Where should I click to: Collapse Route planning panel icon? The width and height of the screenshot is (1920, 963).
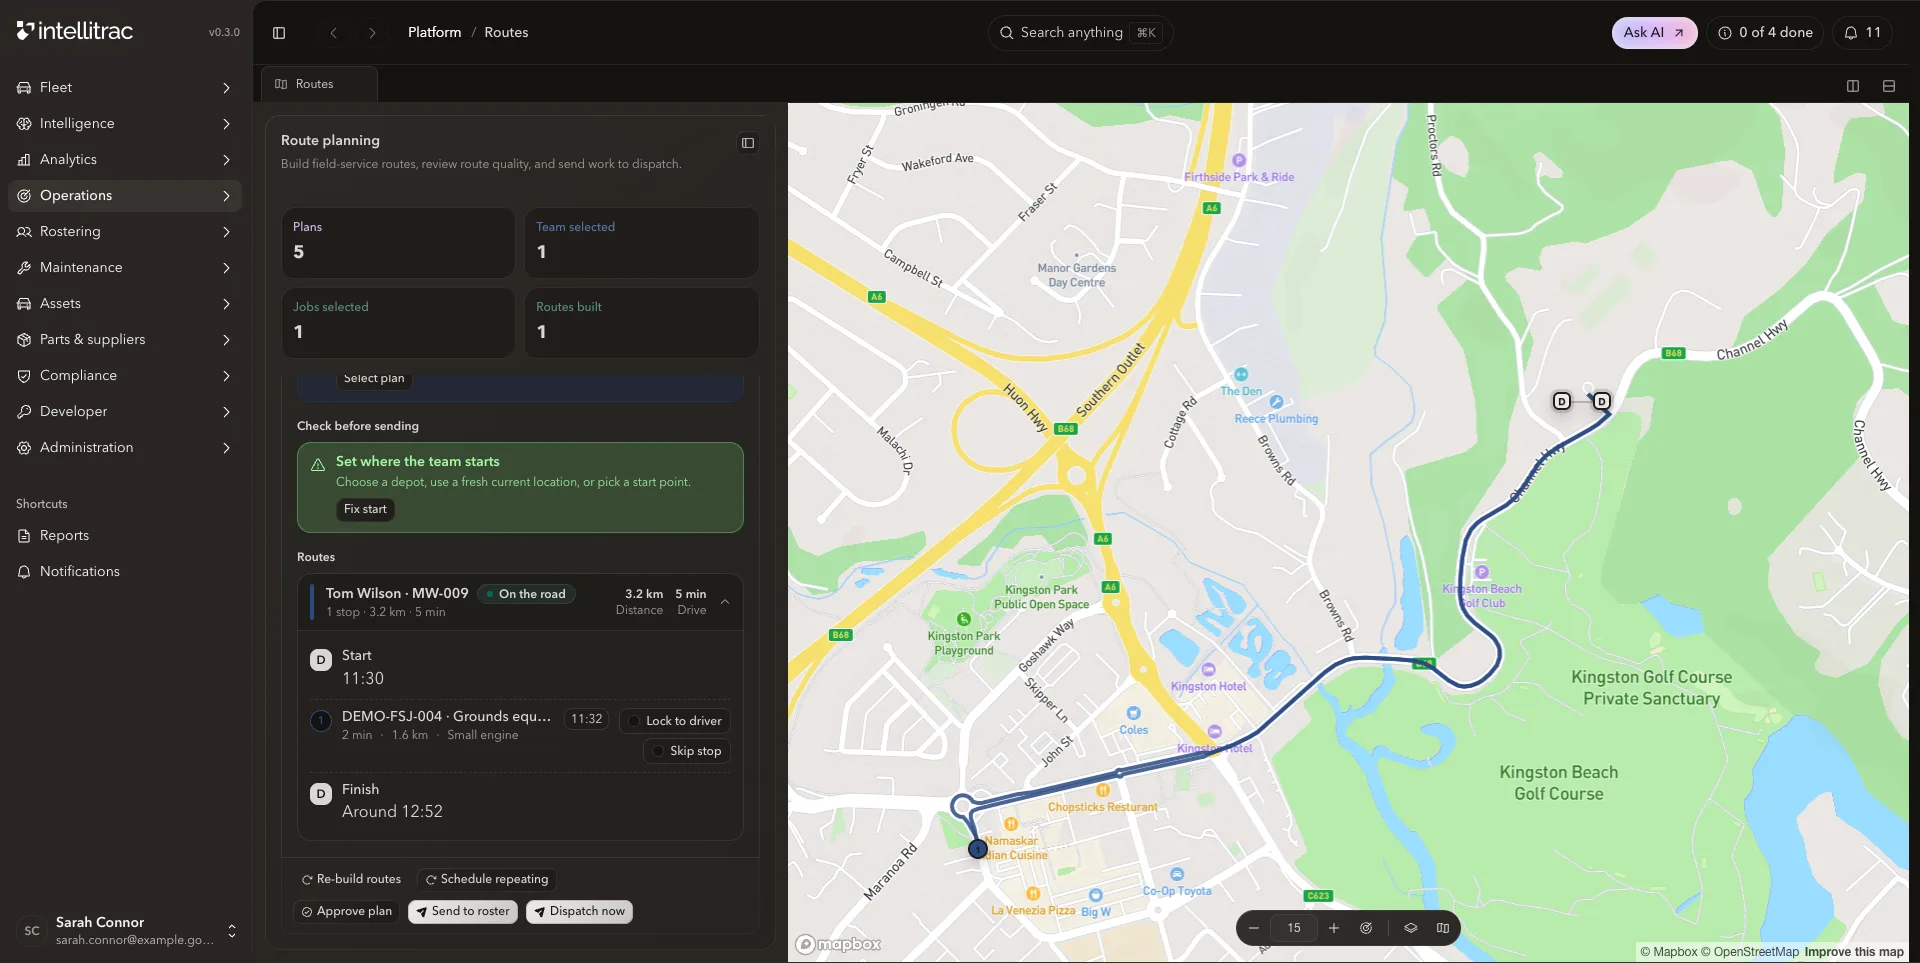click(748, 143)
